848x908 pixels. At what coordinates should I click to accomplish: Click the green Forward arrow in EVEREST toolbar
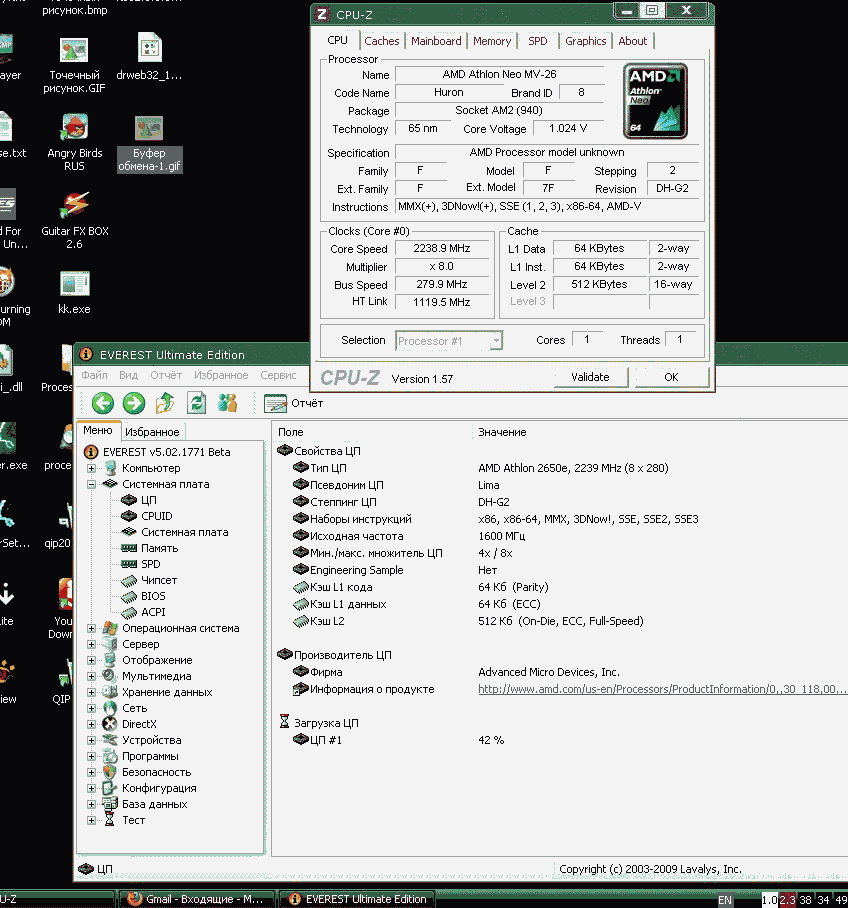134,403
